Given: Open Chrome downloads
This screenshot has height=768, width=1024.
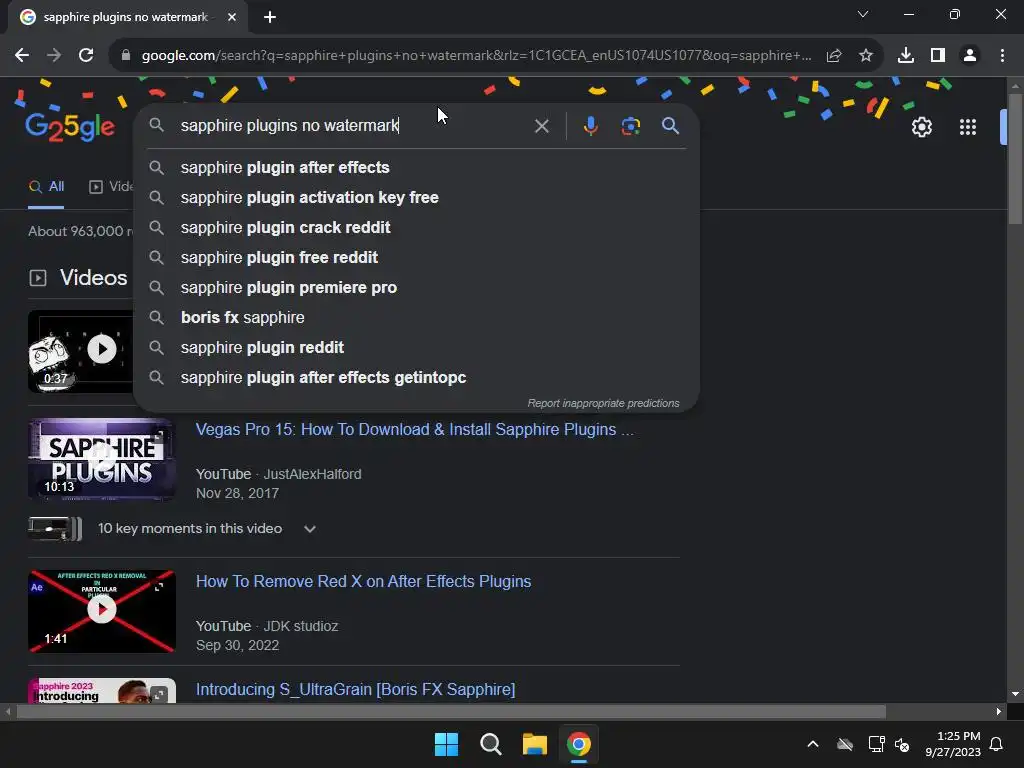Looking at the screenshot, I should (x=906, y=56).
